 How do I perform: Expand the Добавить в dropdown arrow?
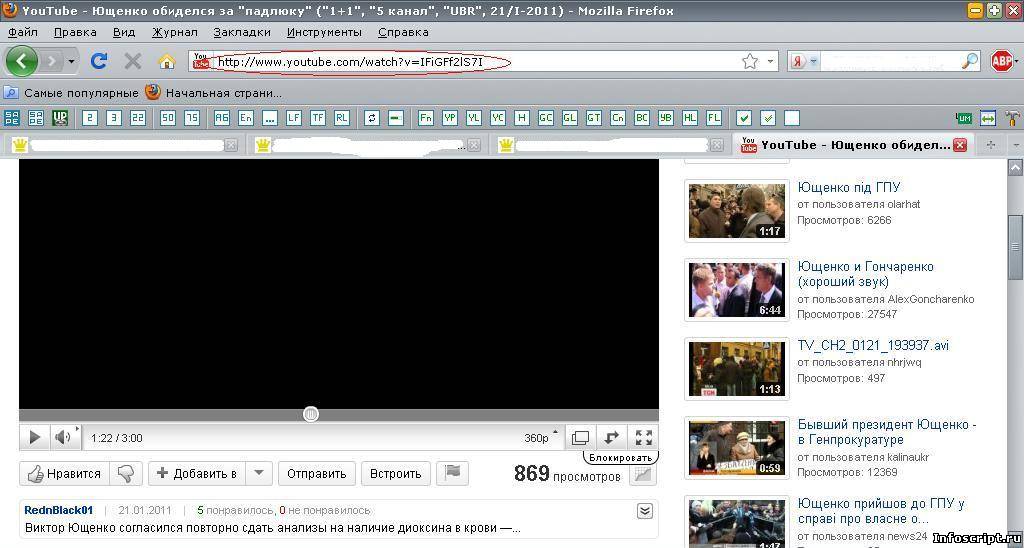(x=258, y=473)
